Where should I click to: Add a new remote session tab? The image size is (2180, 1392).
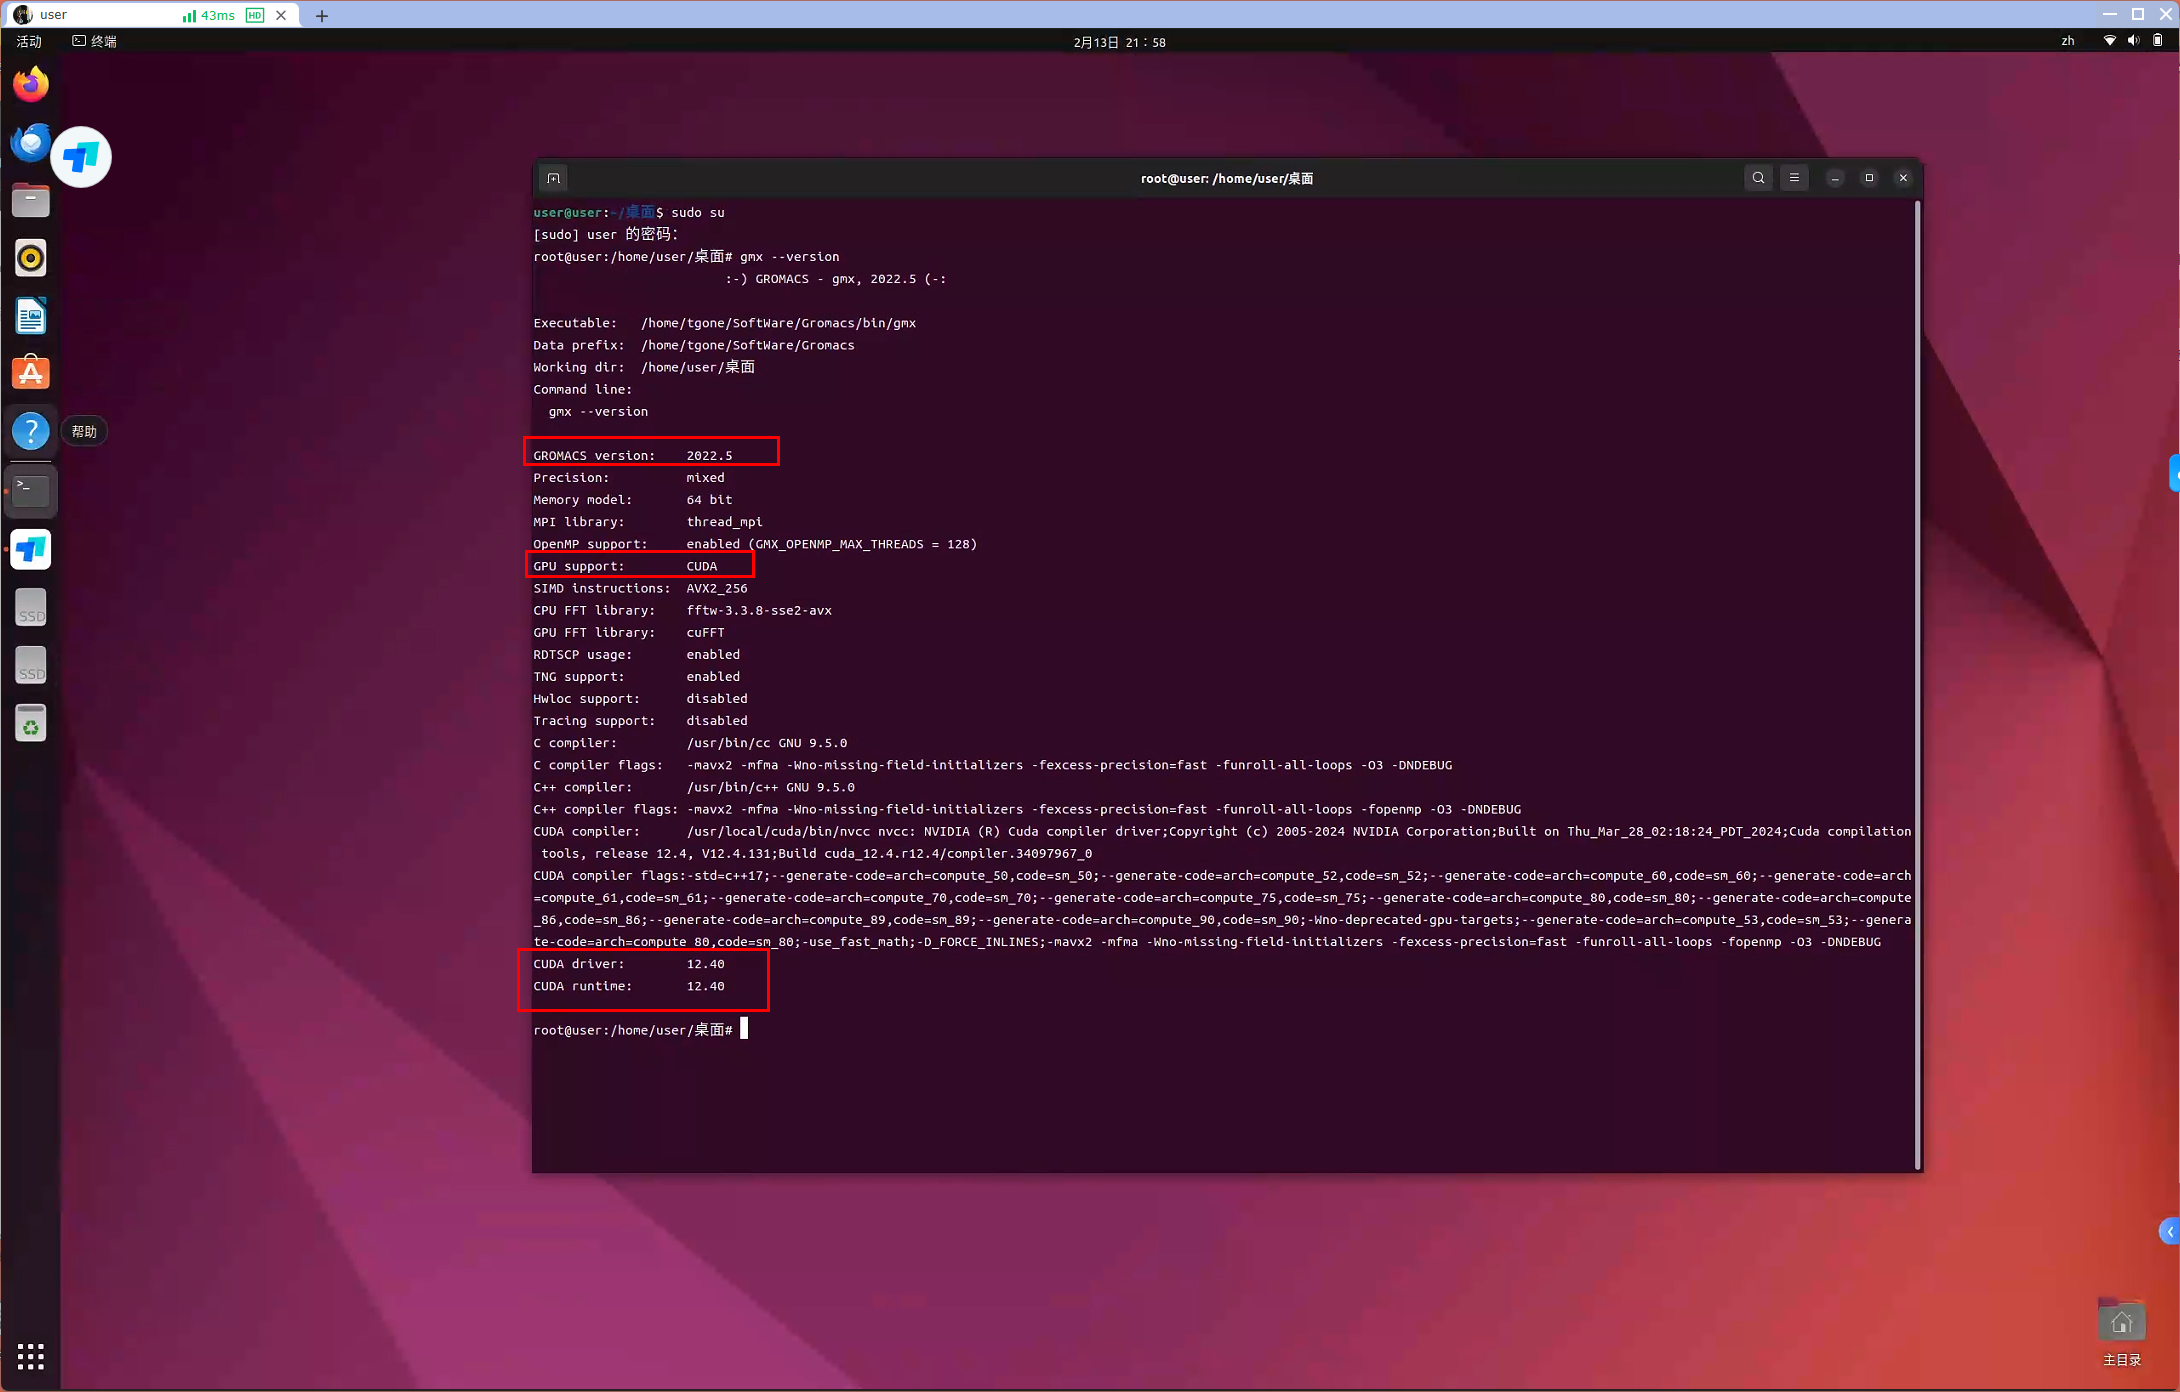(321, 15)
